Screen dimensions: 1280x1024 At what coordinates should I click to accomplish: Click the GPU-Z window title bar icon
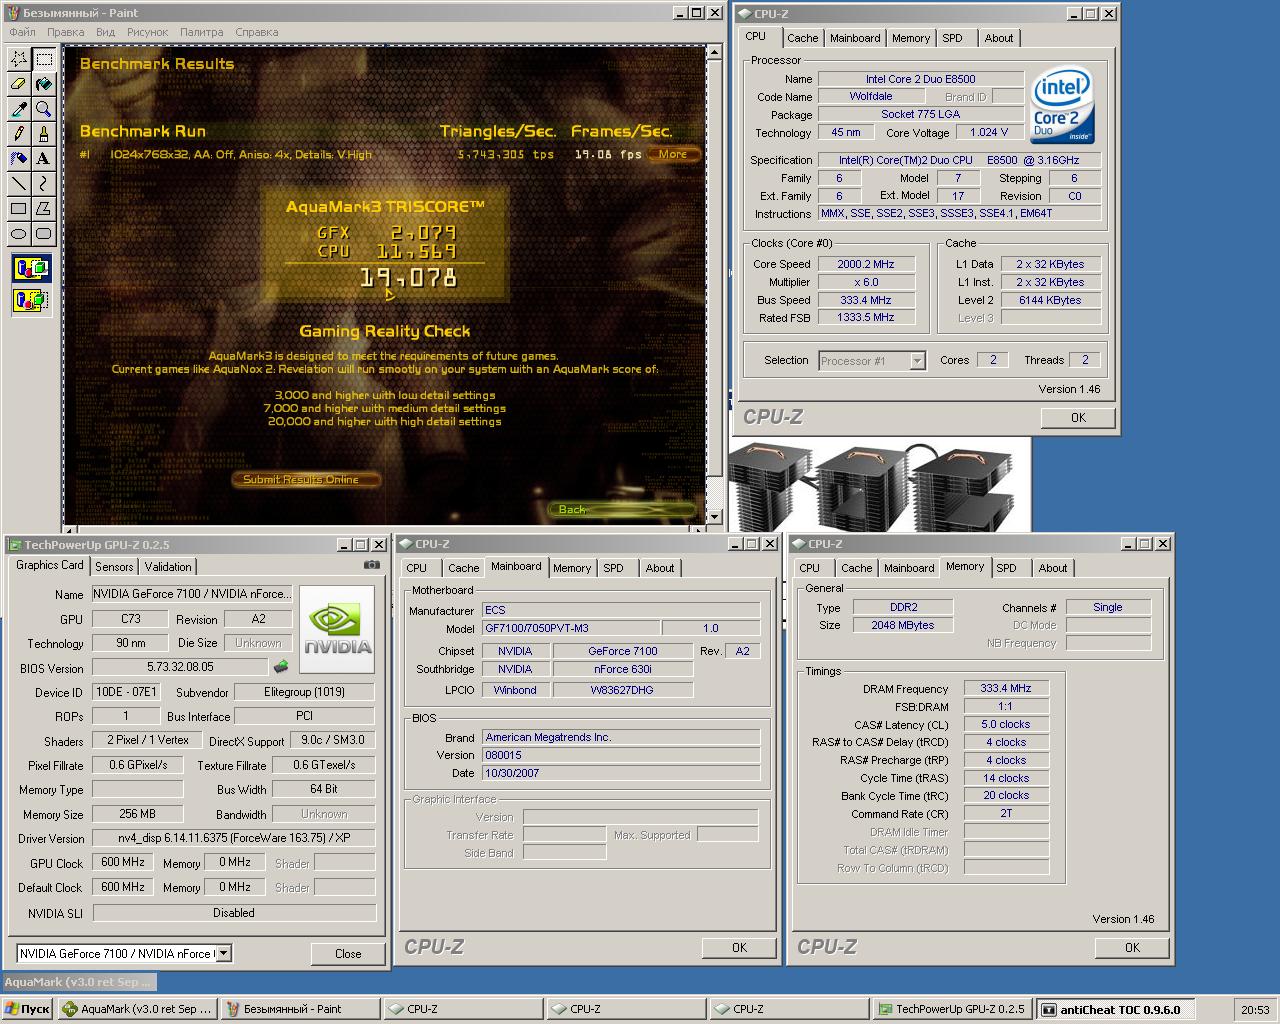14,545
